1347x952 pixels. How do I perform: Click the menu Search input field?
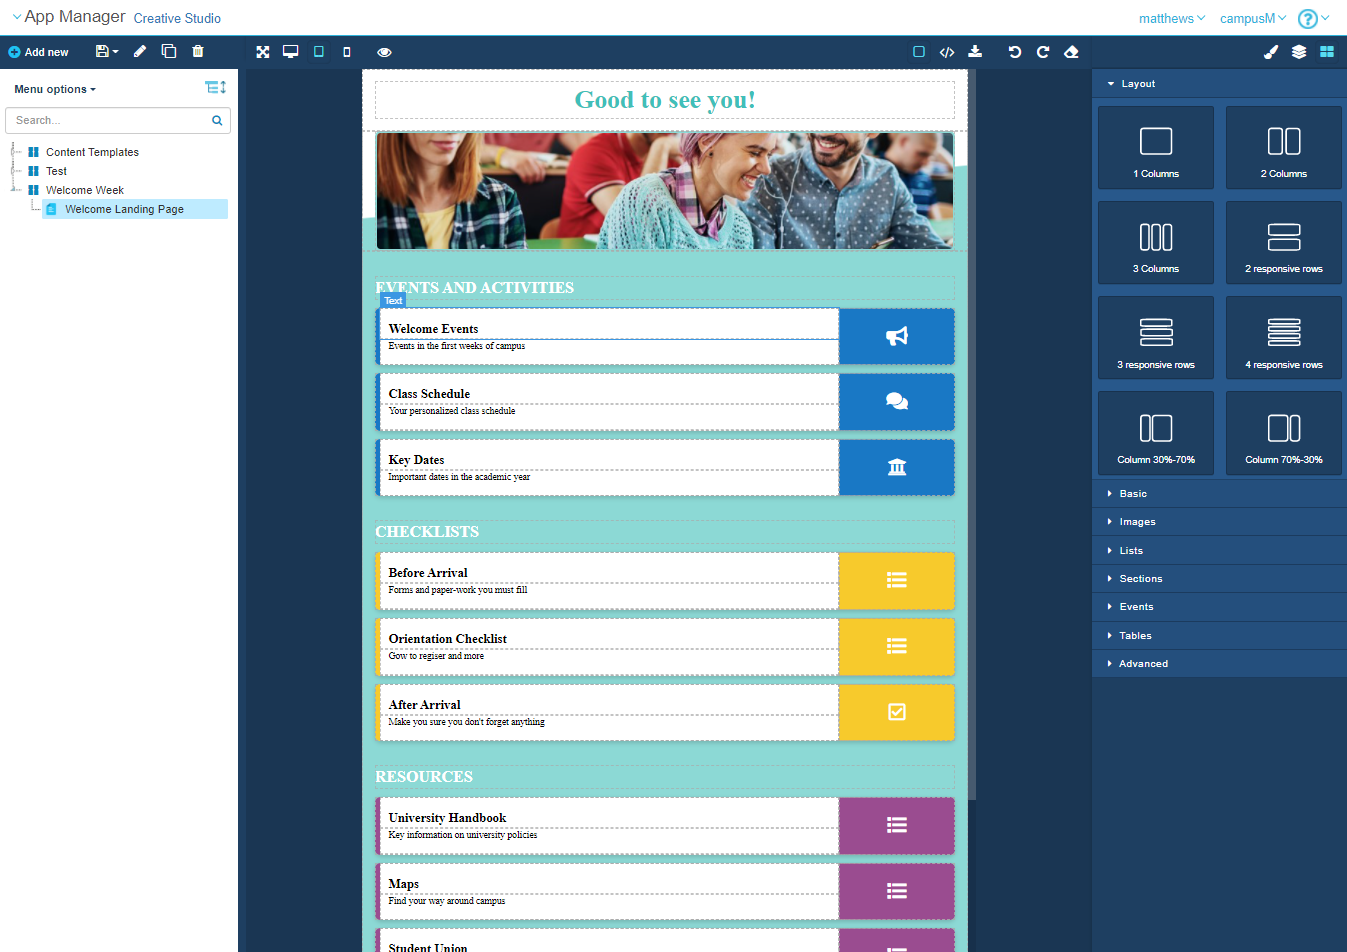pyautogui.click(x=110, y=120)
